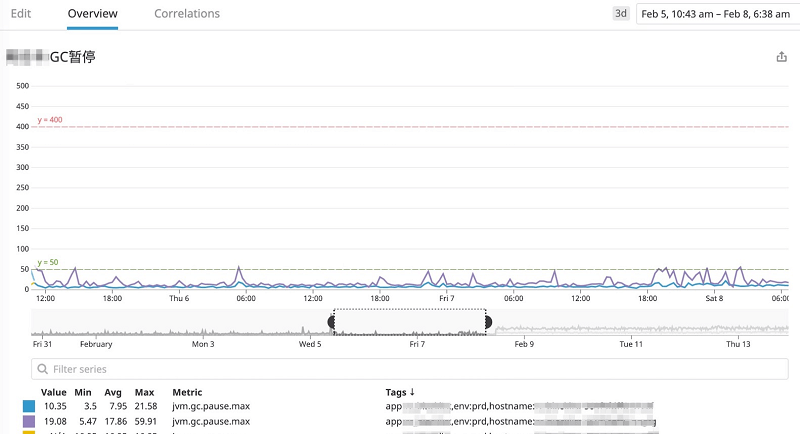Click the share/export icon above the graph
The width and height of the screenshot is (800, 434).
click(x=782, y=58)
